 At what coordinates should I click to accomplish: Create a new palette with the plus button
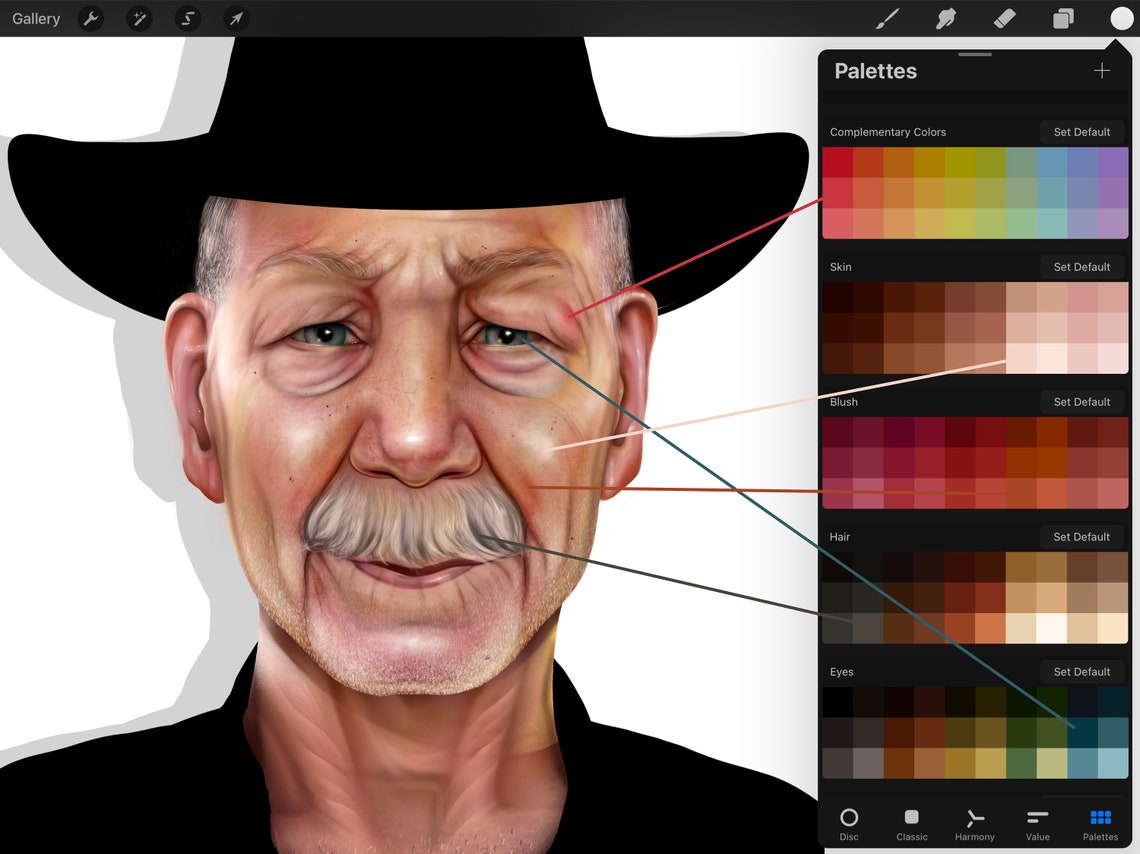[1101, 70]
